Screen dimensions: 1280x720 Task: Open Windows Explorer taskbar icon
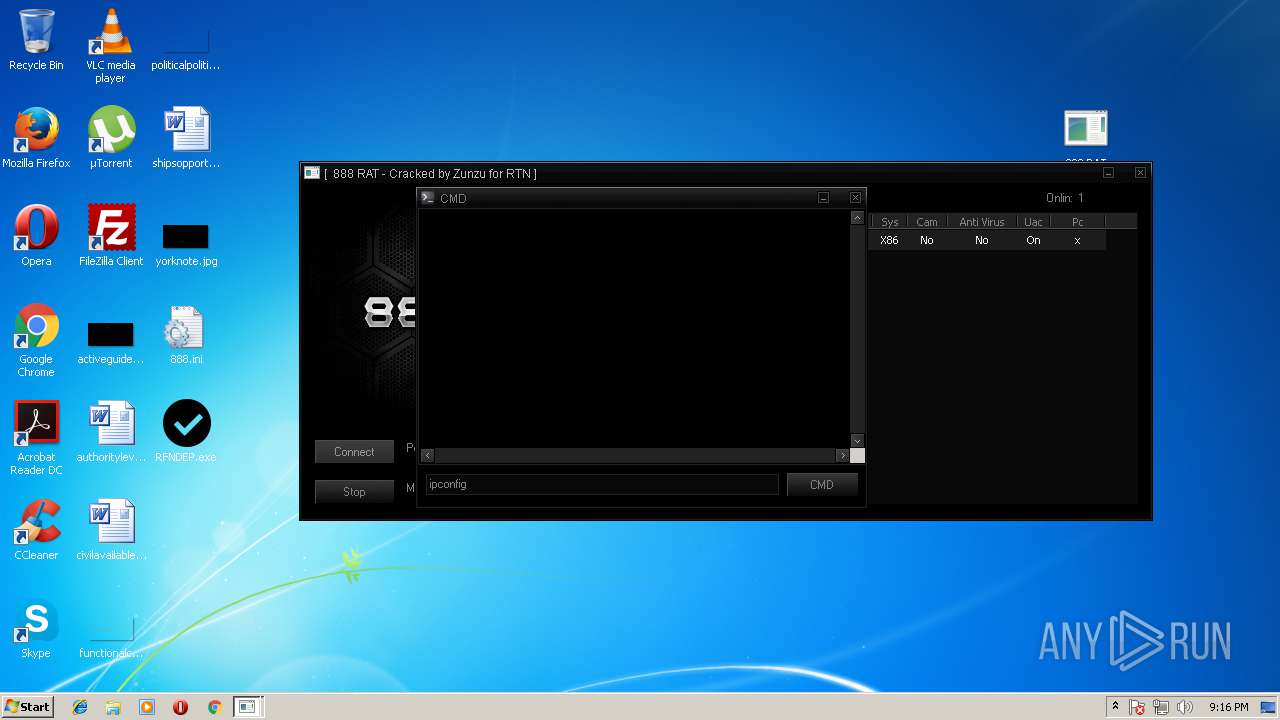coord(113,707)
